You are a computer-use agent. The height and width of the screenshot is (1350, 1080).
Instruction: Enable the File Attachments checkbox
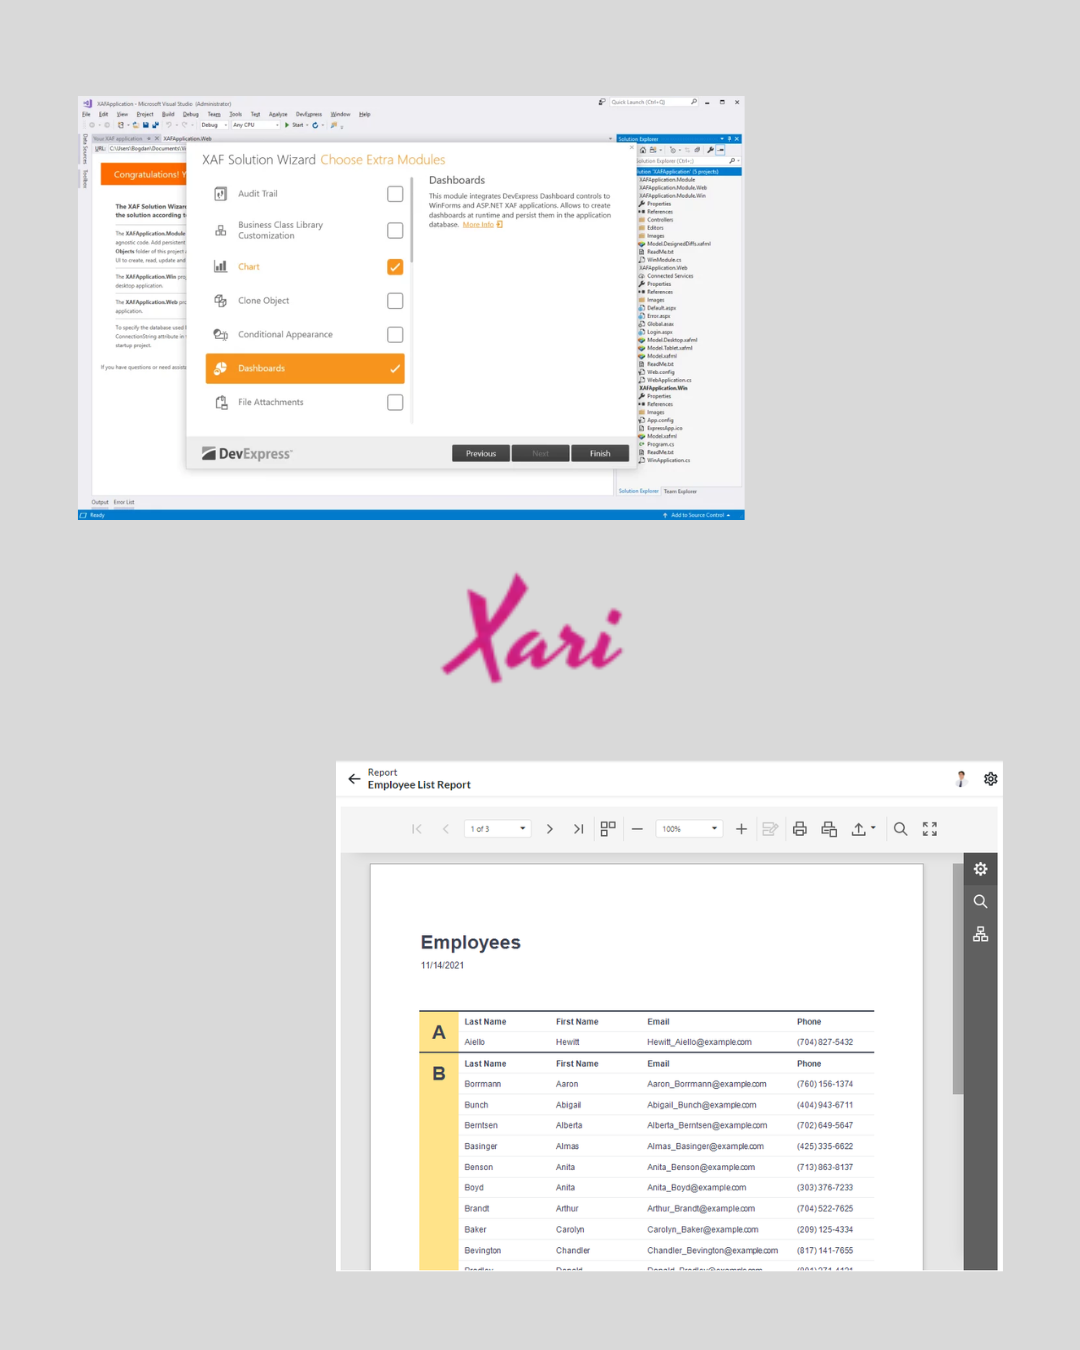point(395,402)
